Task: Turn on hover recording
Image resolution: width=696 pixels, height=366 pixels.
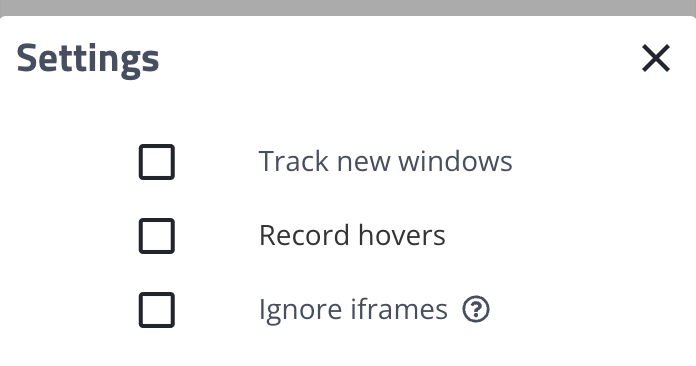Action: tap(157, 236)
